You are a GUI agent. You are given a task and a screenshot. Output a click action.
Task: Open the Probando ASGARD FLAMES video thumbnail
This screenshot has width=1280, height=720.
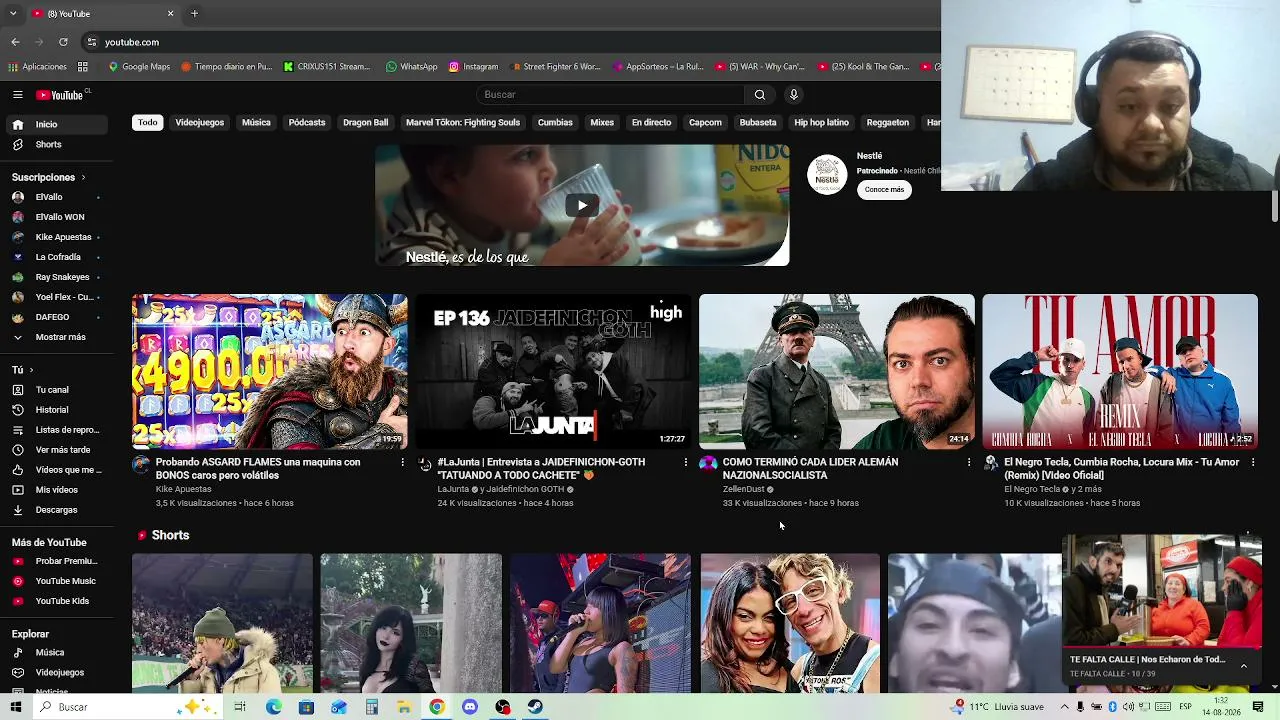[x=270, y=371]
